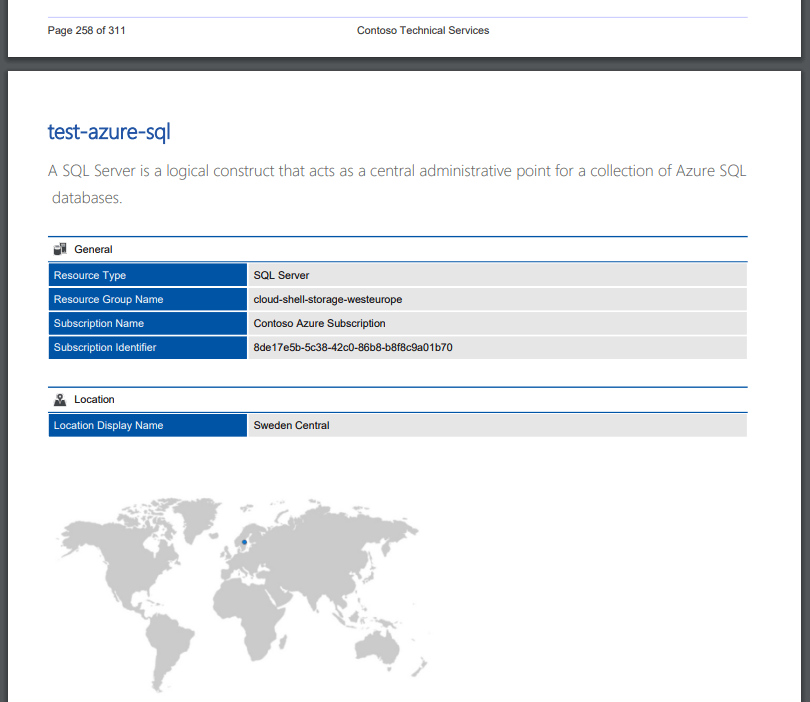Screen dimensions: 810x702
Task: Select the Sweden Central value
Action: click(x=291, y=425)
